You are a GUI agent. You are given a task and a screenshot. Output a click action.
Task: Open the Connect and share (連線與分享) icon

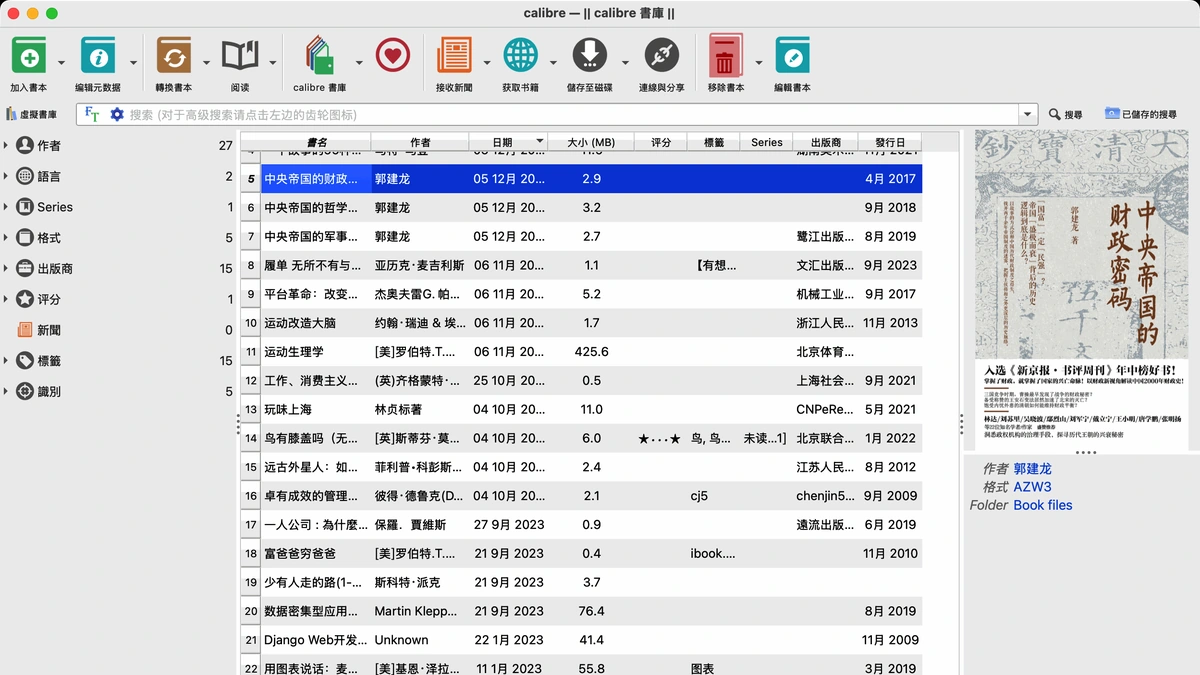(662, 56)
